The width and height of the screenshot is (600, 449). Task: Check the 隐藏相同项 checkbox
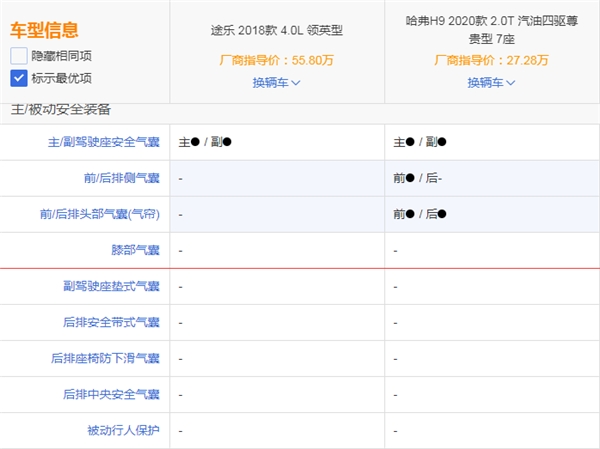tap(19, 56)
